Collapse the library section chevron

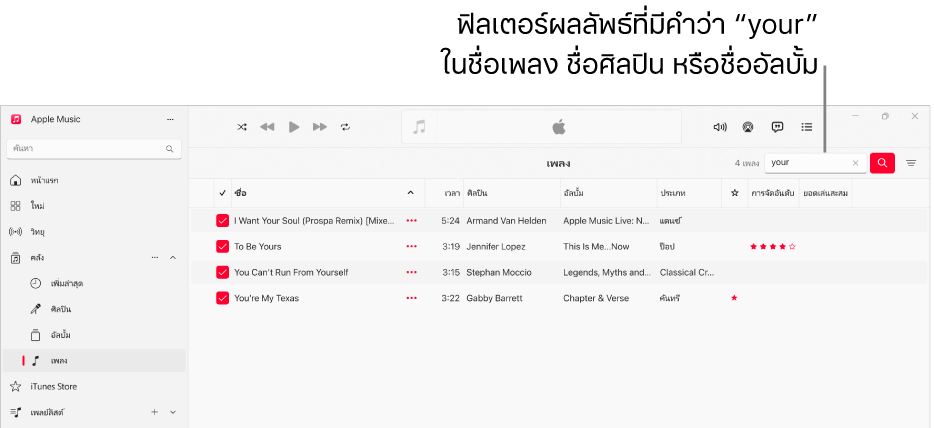[173, 258]
